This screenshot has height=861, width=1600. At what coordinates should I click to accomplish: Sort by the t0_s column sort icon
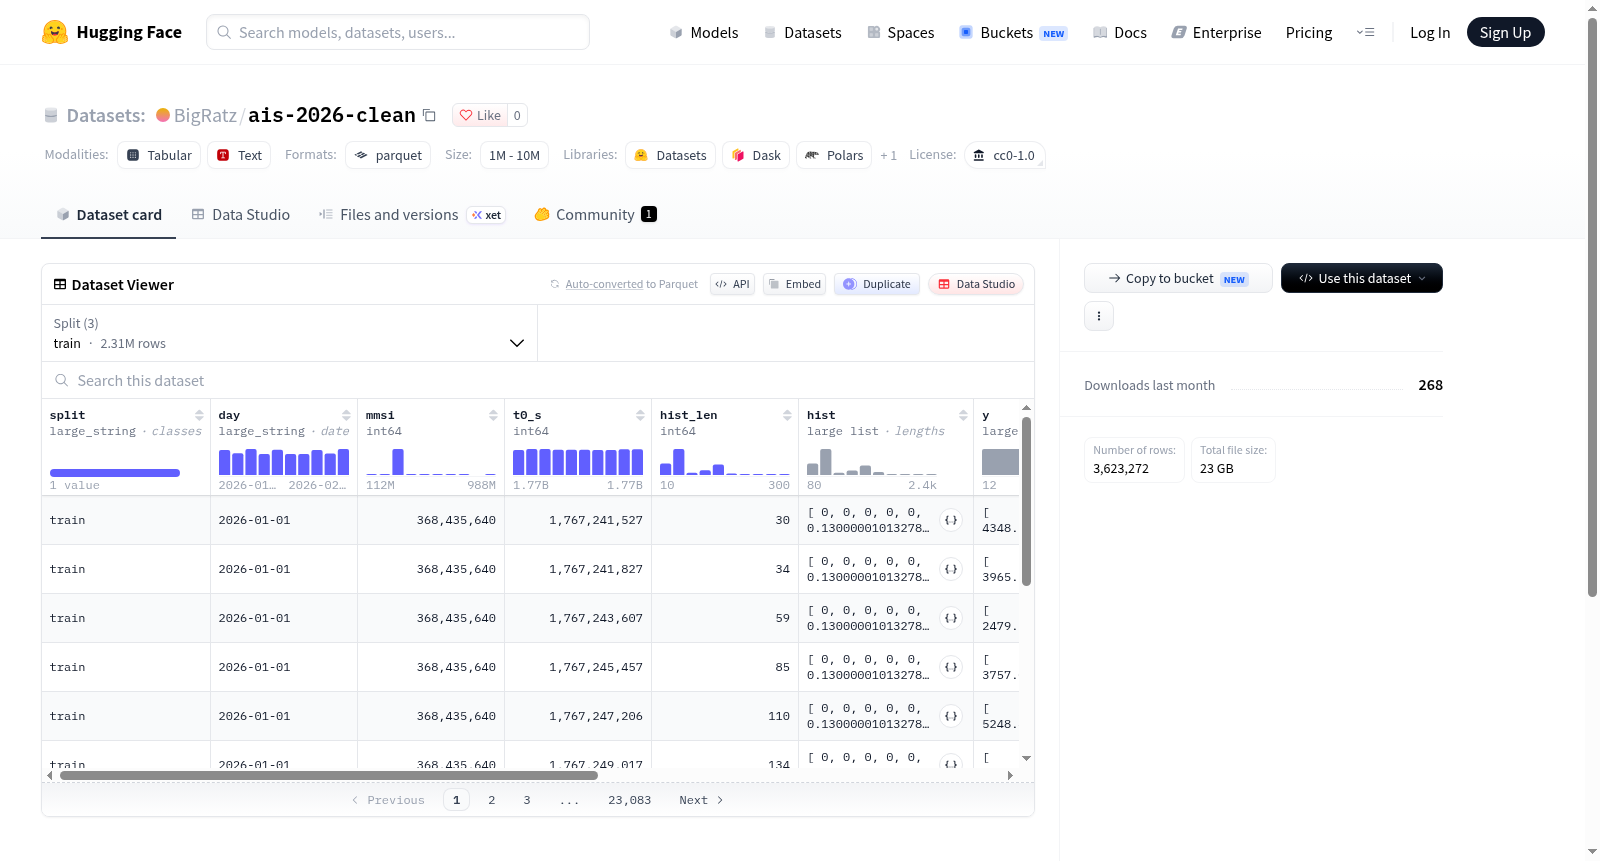click(x=640, y=415)
